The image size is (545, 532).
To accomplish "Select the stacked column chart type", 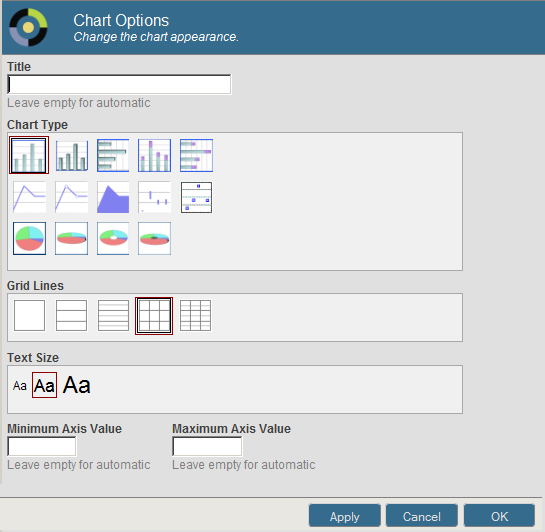I will 154,155.
